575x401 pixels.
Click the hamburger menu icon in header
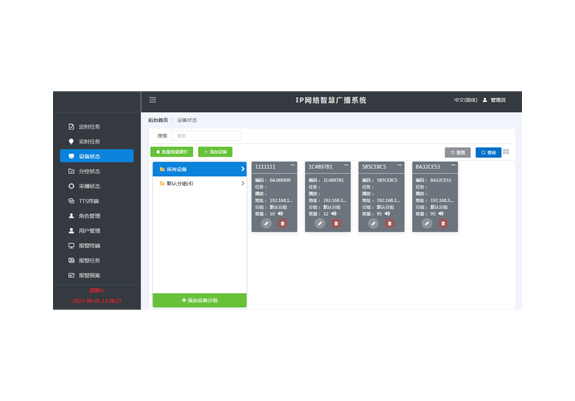(153, 100)
